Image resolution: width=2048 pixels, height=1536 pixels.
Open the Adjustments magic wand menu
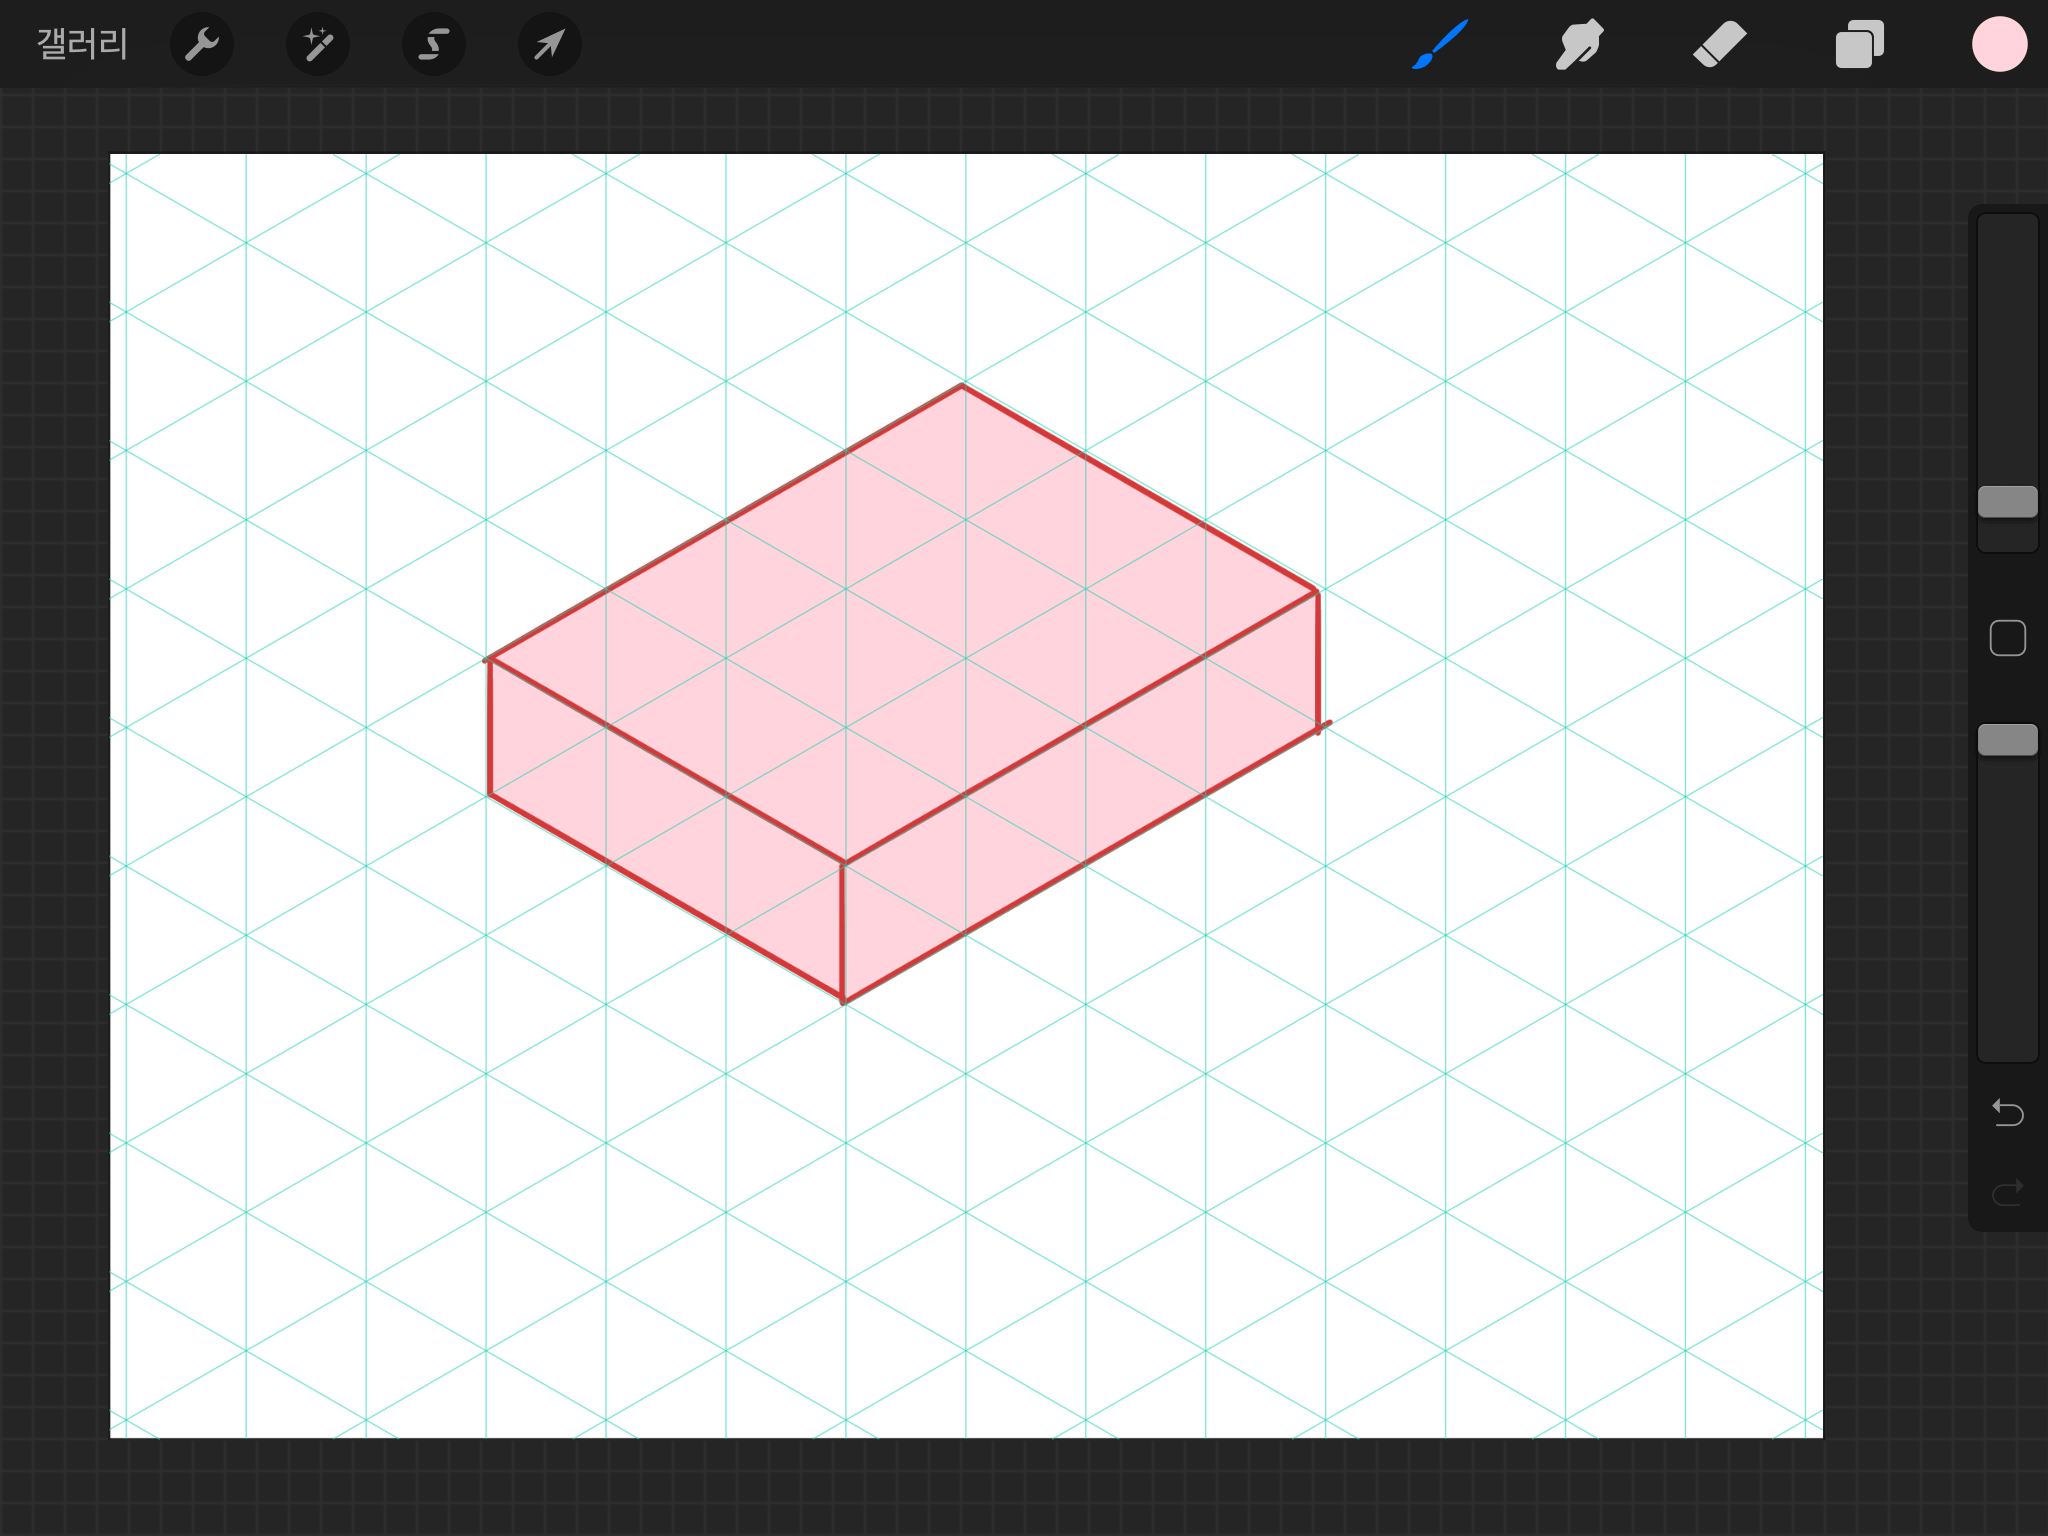pos(318,44)
